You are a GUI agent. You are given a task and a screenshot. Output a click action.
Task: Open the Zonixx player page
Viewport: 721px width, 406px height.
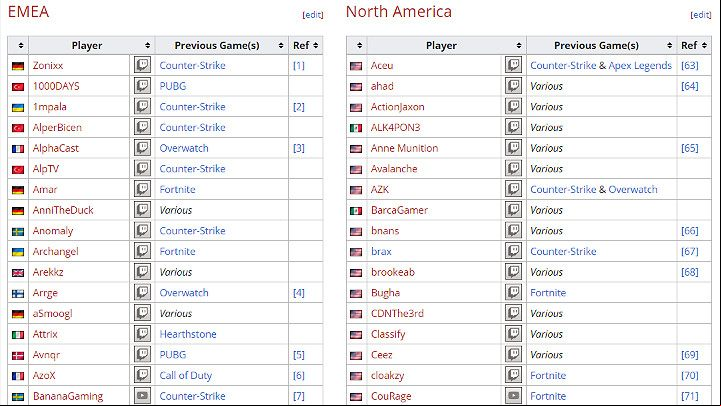(x=48, y=65)
